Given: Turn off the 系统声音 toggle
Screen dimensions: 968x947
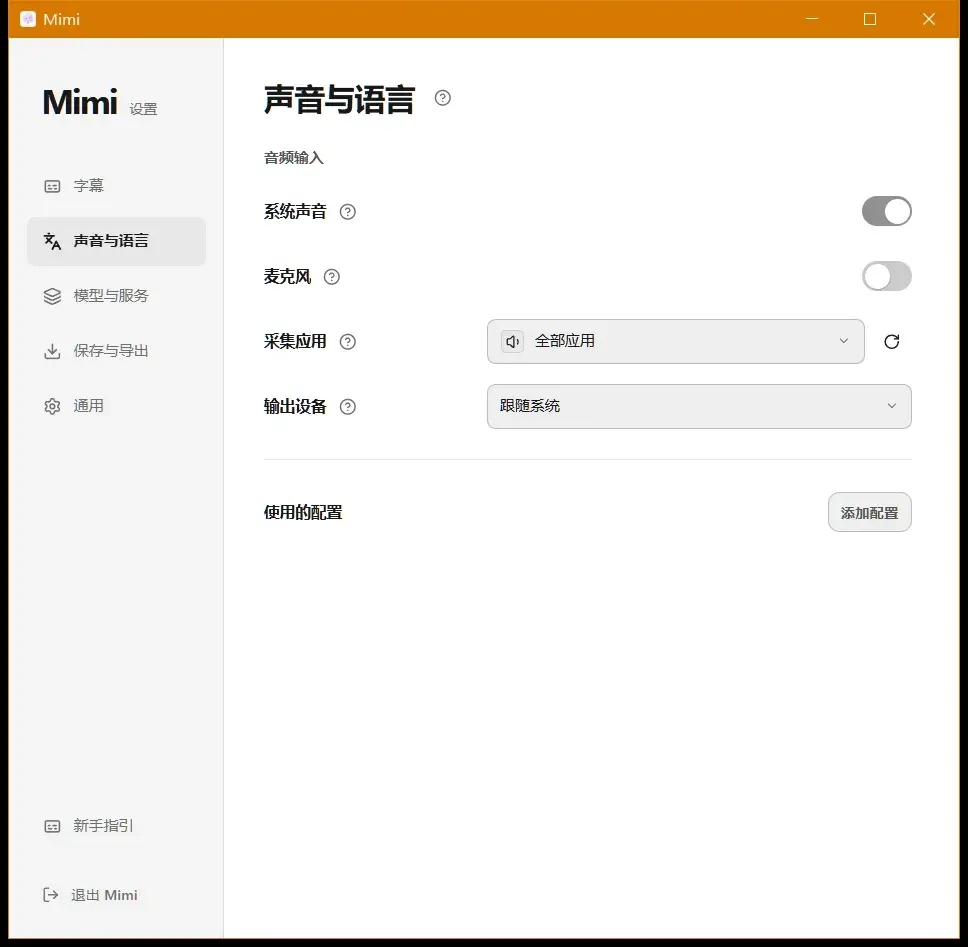Looking at the screenshot, I should point(887,211).
